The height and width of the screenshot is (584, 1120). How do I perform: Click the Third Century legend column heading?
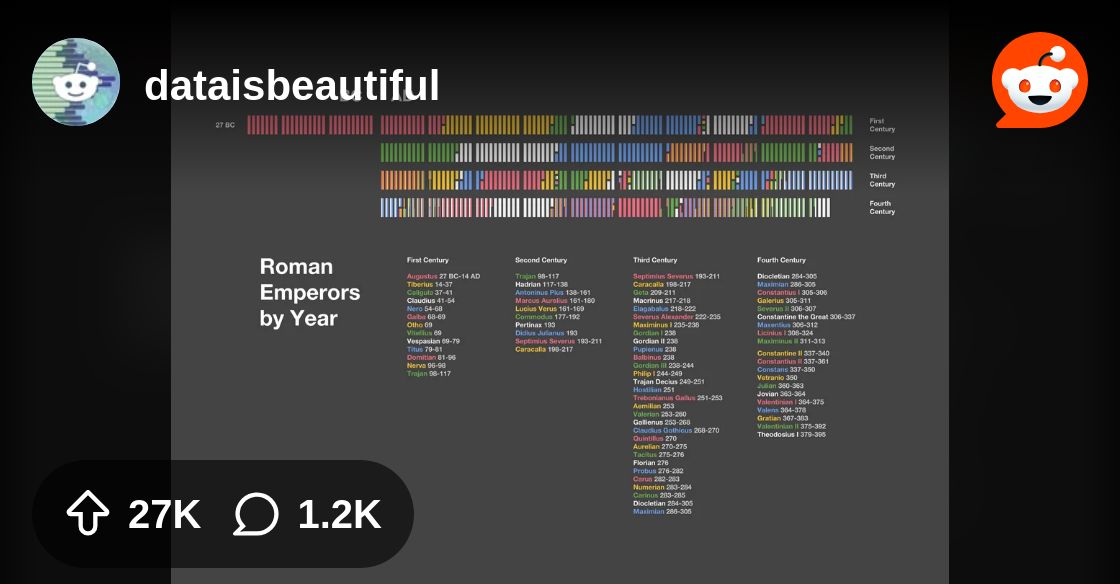(655, 260)
